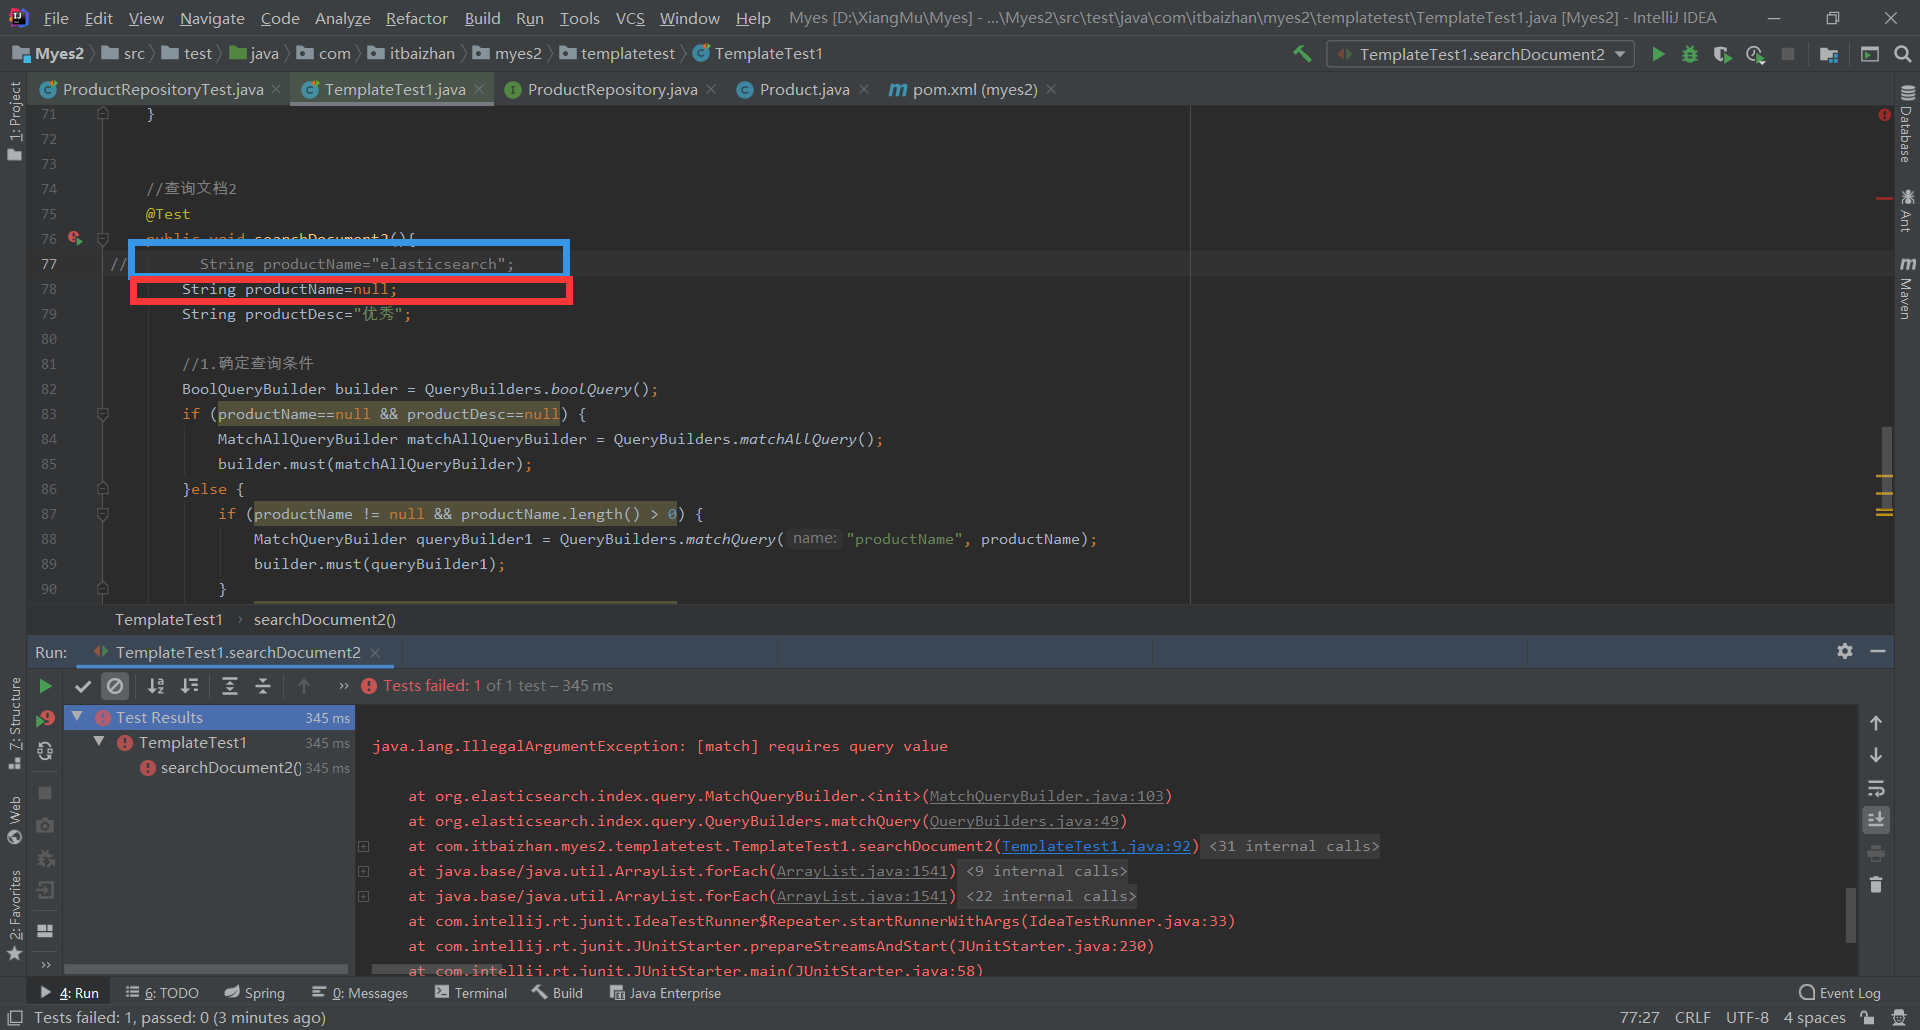
Task: Click 4 spaces indent setting
Action: click(x=1814, y=1018)
